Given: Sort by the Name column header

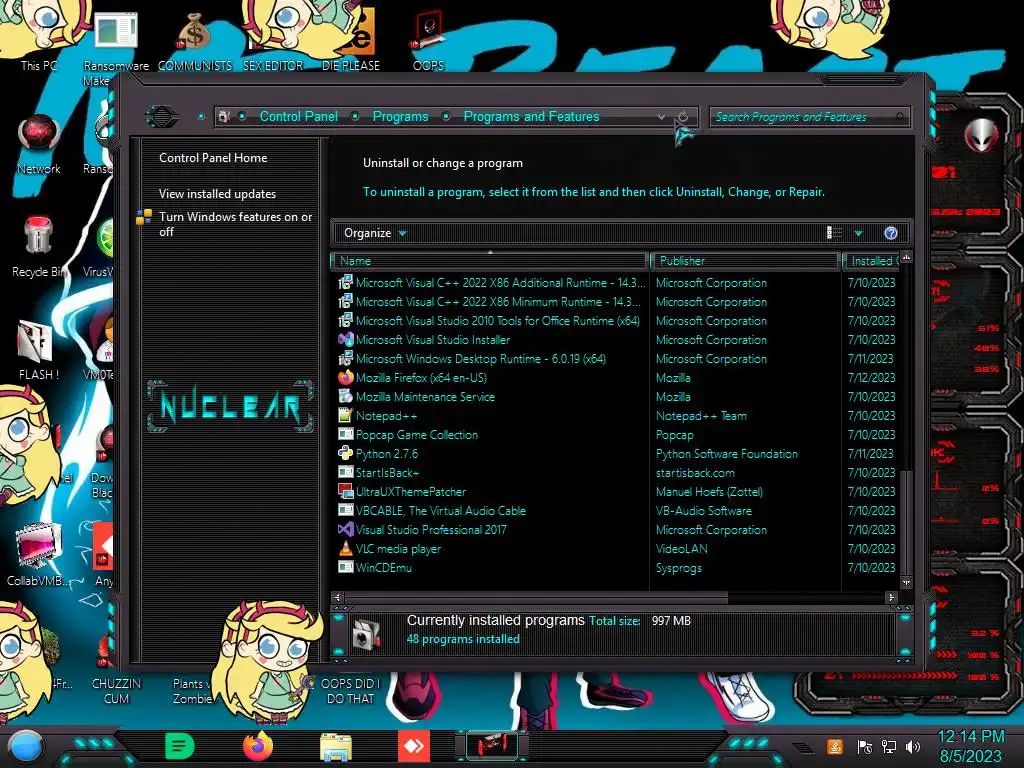Looking at the screenshot, I should [x=490, y=261].
